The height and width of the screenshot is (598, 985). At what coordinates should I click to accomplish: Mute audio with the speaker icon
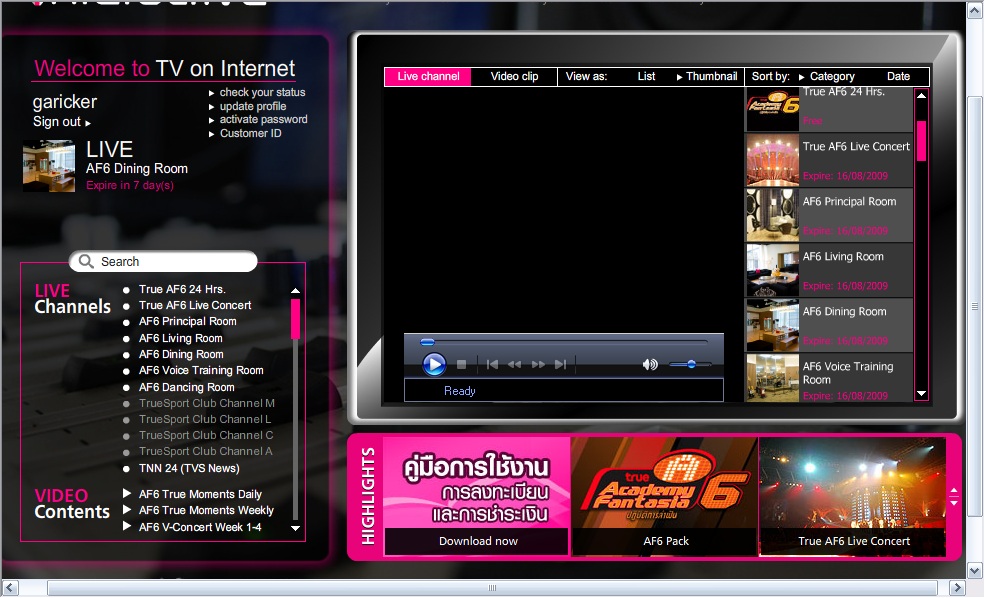[650, 364]
